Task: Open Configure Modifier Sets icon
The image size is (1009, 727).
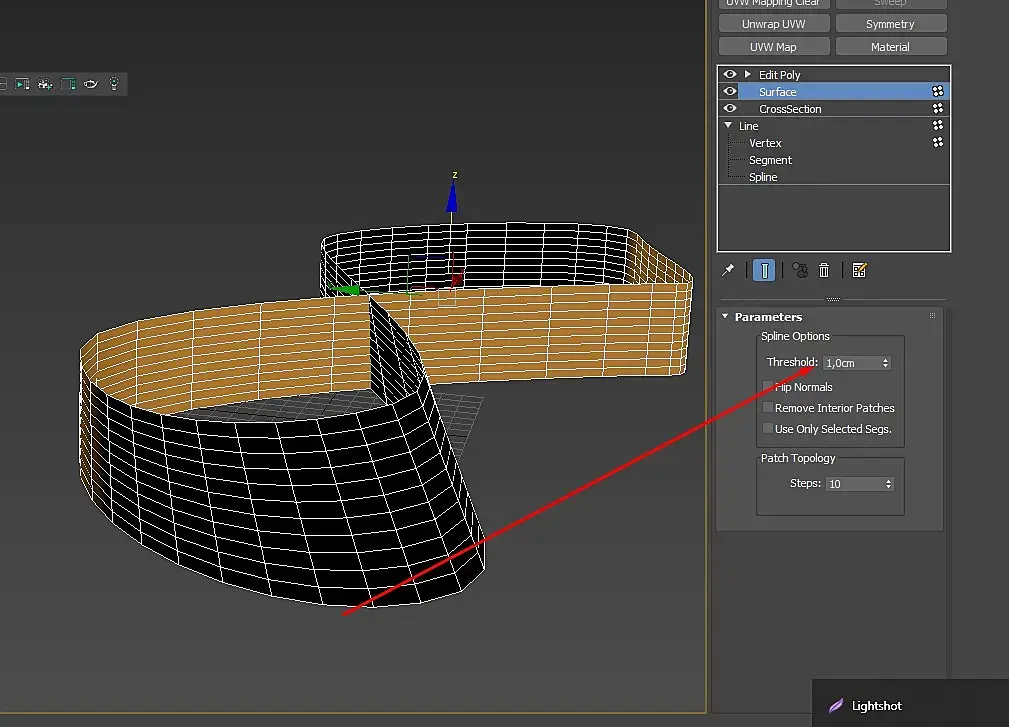Action: pos(859,270)
